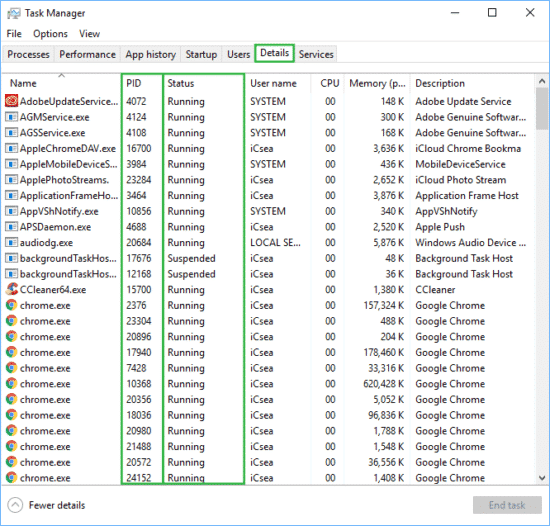550x526 pixels.
Task: Click the AppleChromeDAV.exe process icon
Action: (12, 148)
